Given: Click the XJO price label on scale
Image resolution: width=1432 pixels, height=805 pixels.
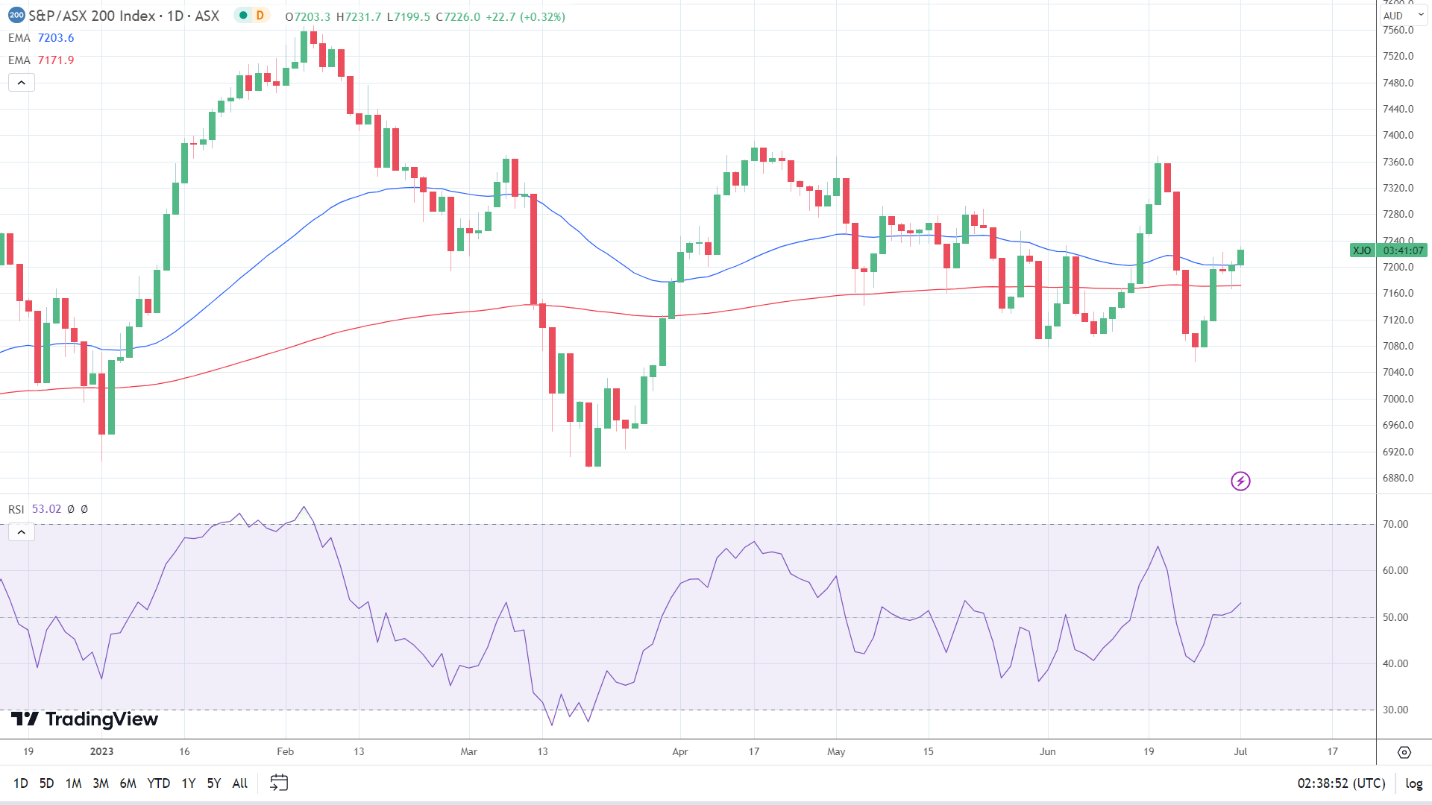Looking at the screenshot, I should tap(1361, 250).
